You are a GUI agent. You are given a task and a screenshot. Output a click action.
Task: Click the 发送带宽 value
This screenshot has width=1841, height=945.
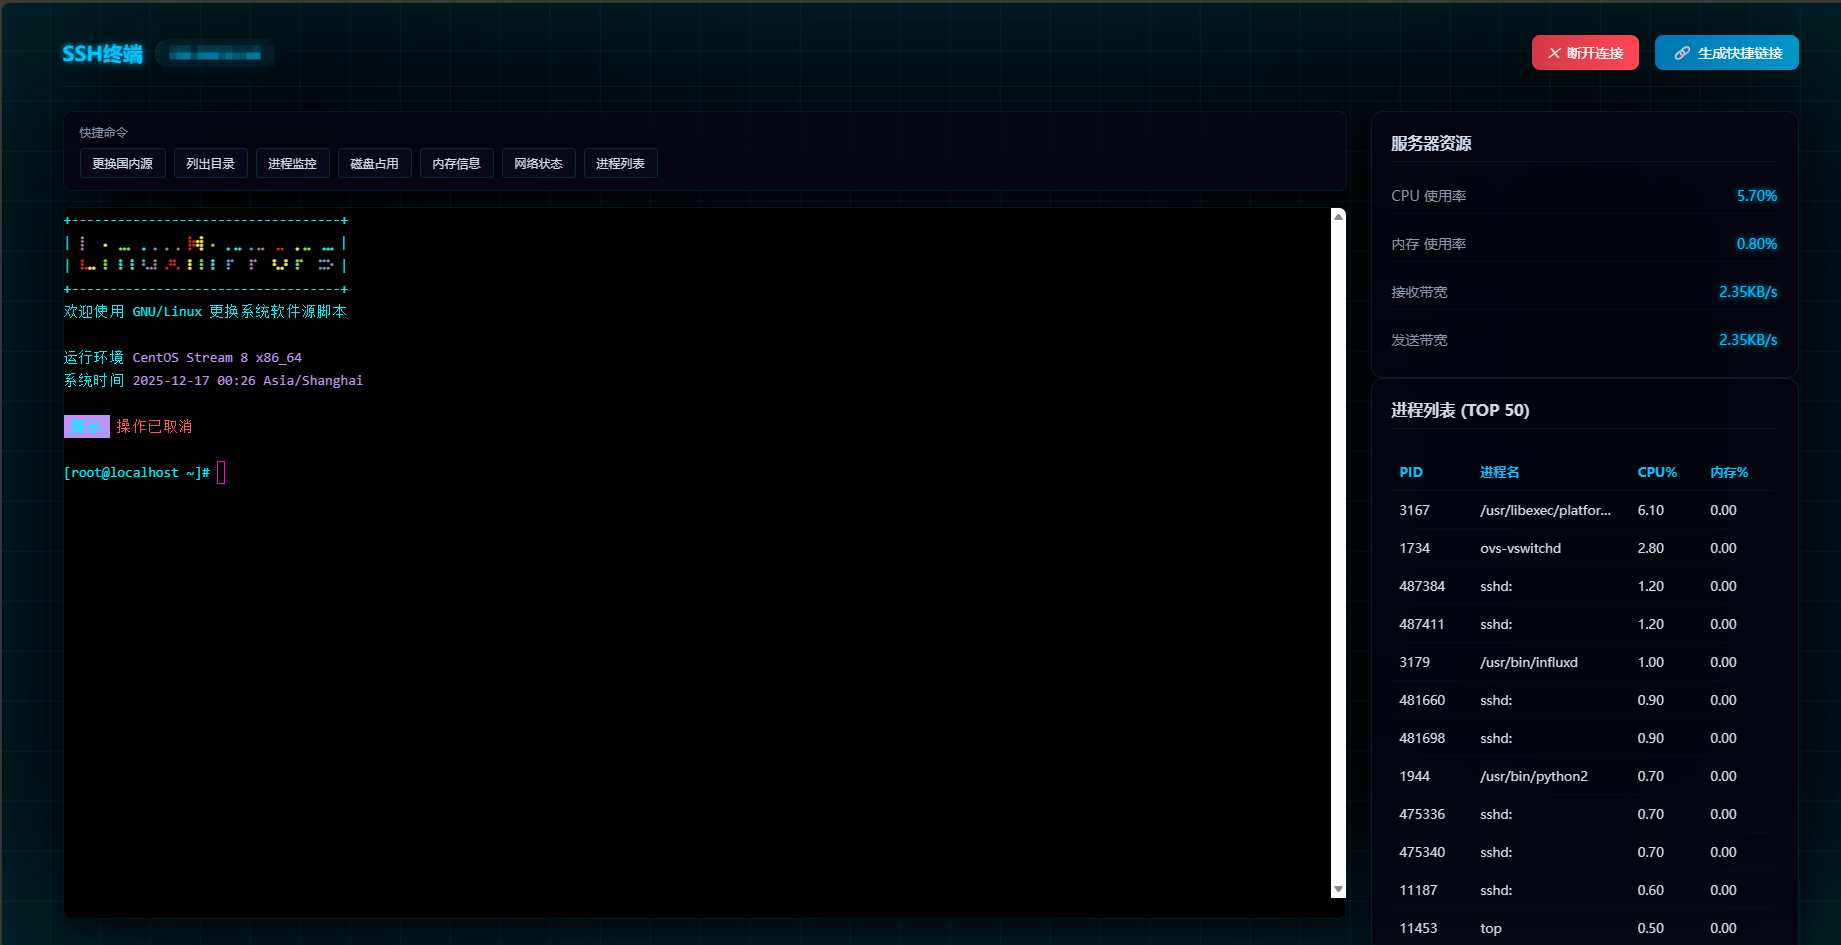[x=1748, y=340]
